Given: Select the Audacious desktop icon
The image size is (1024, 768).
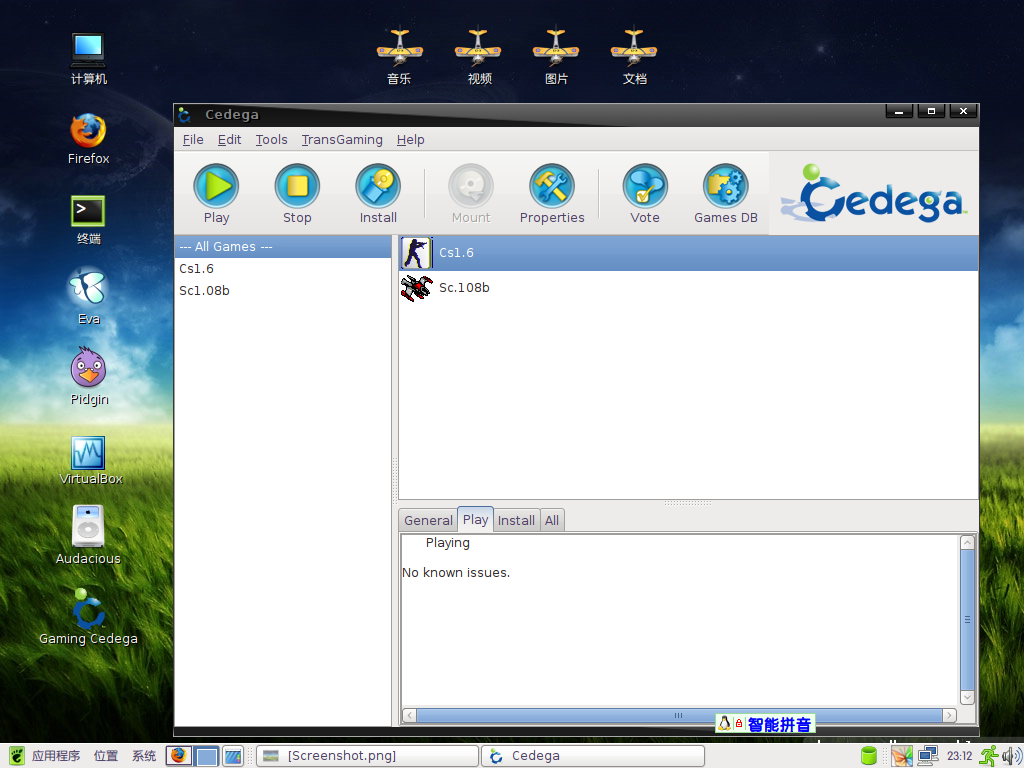Looking at the screenshot, I should tap(88, 535).
